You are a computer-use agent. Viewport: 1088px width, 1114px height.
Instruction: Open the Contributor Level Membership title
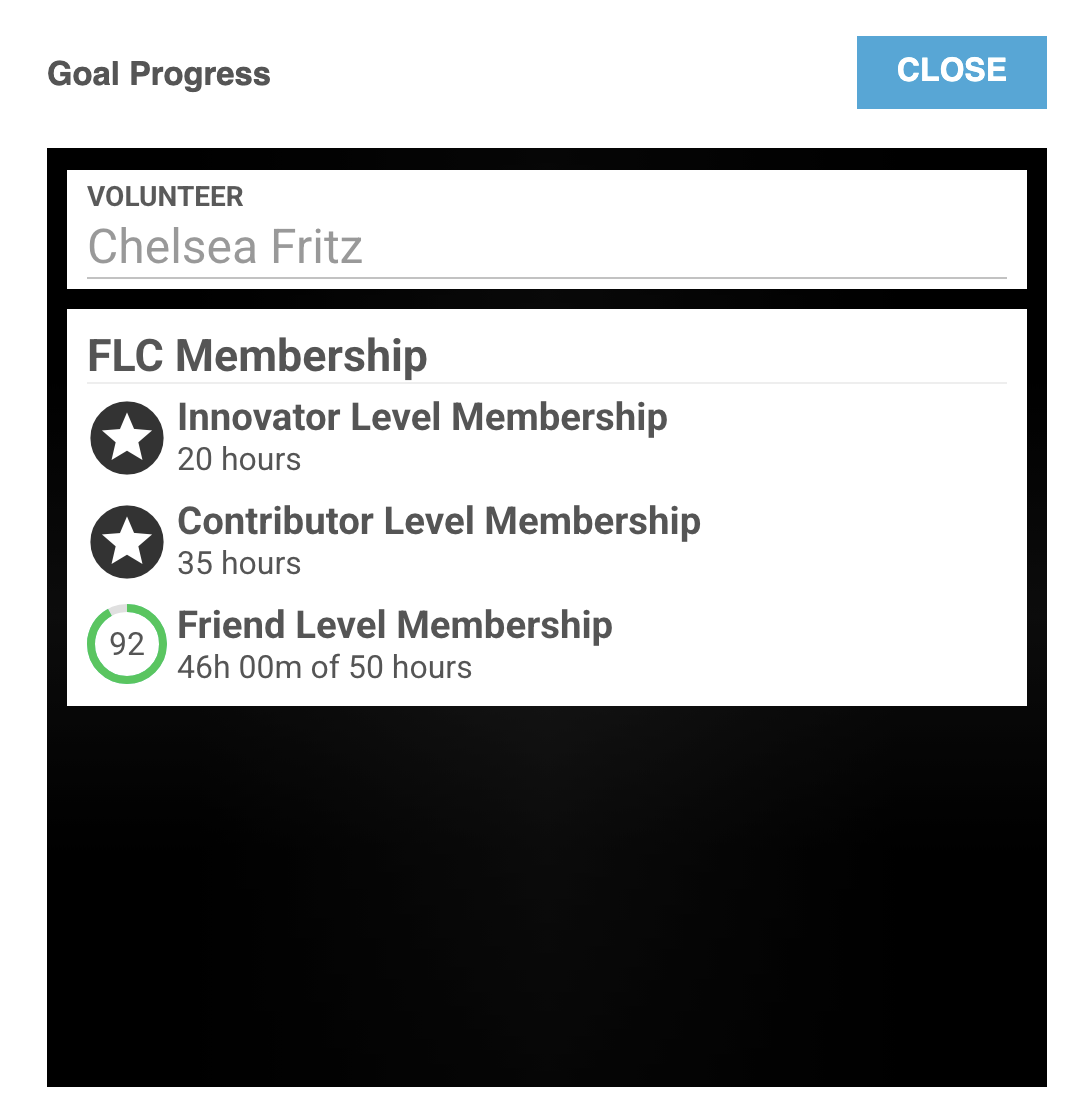click(x=439, y=521)
